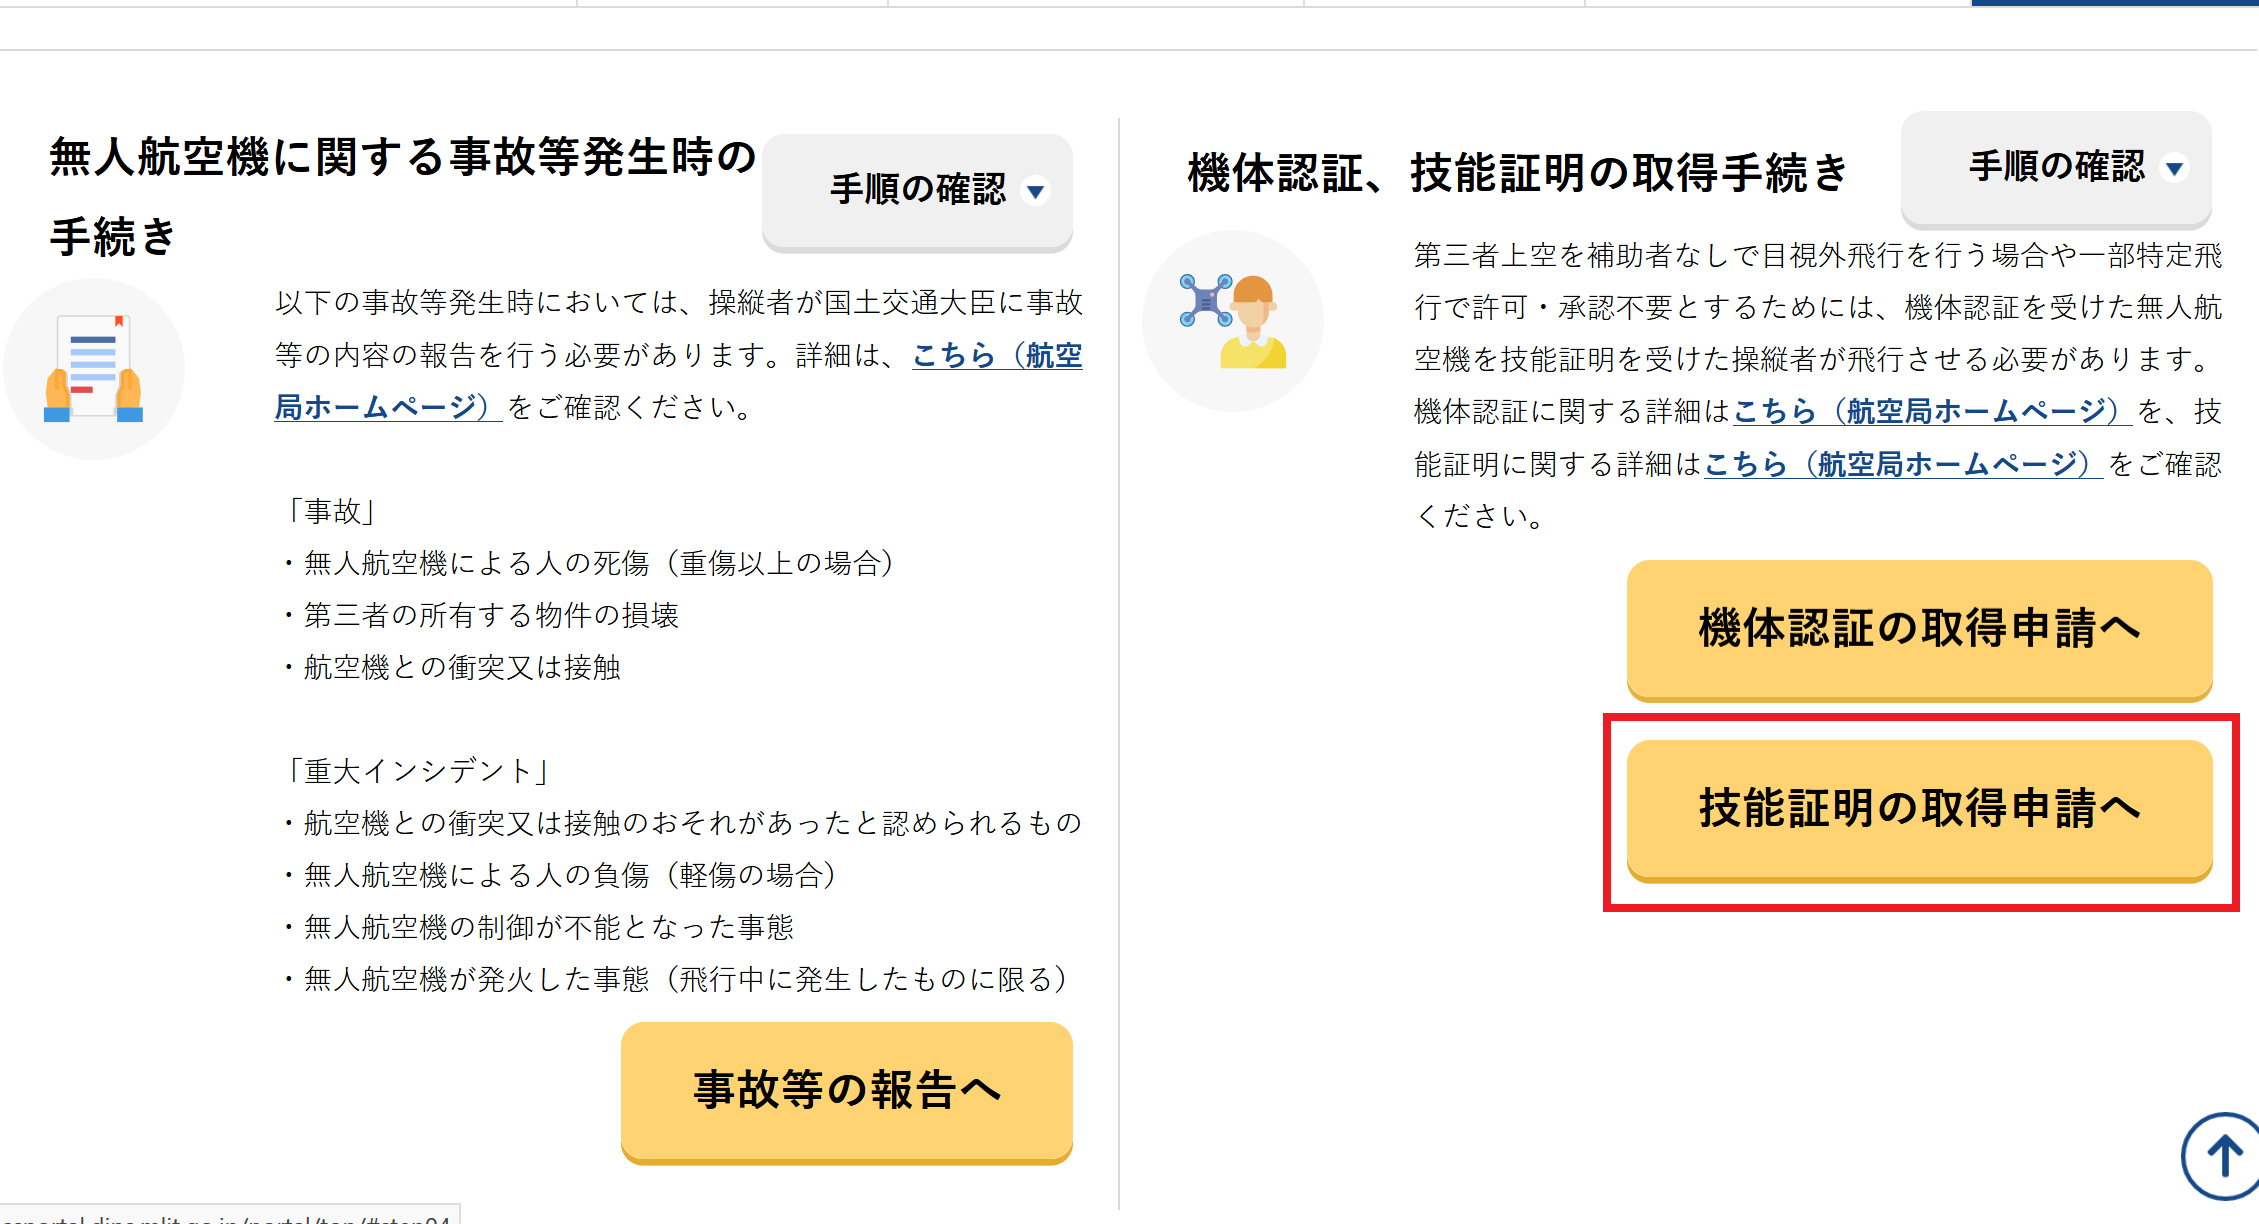
Task: Select the 無人航空機による人の死傷 list item
Action: 598,564
